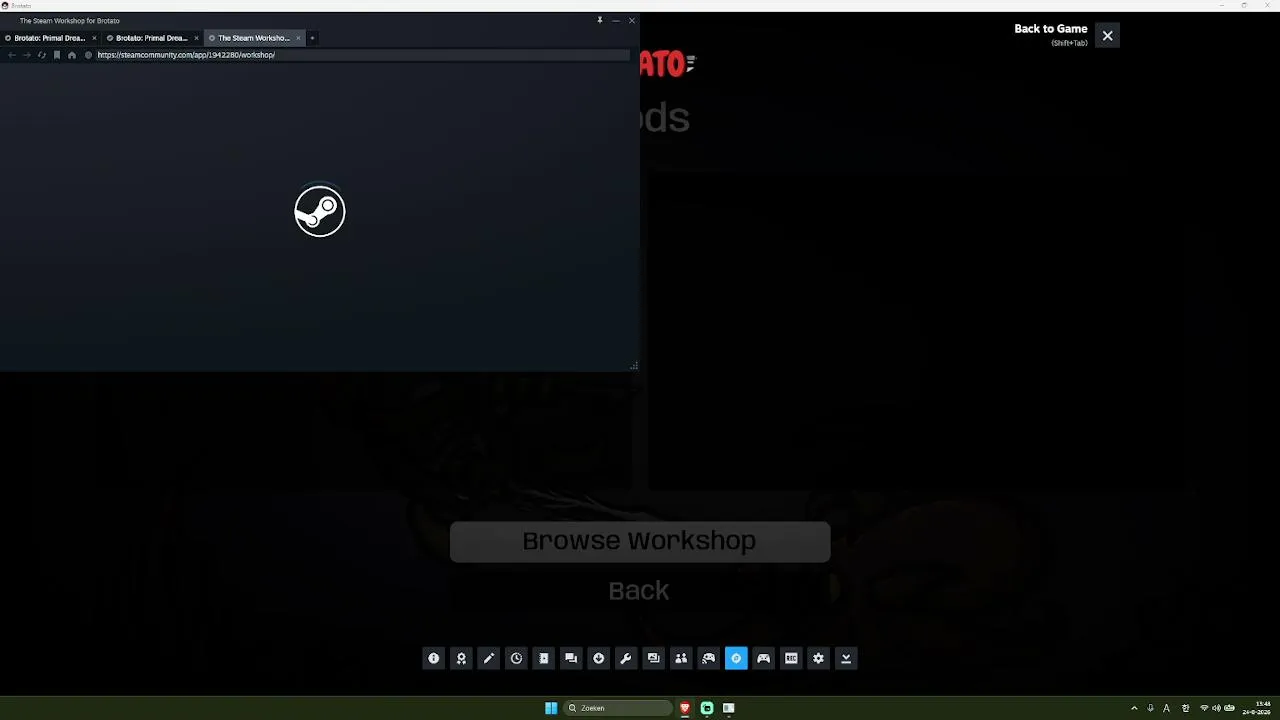Click the REC game recording icon
Screen dimensions: 1280x720
pyautogui.click(x=791, y=658)
